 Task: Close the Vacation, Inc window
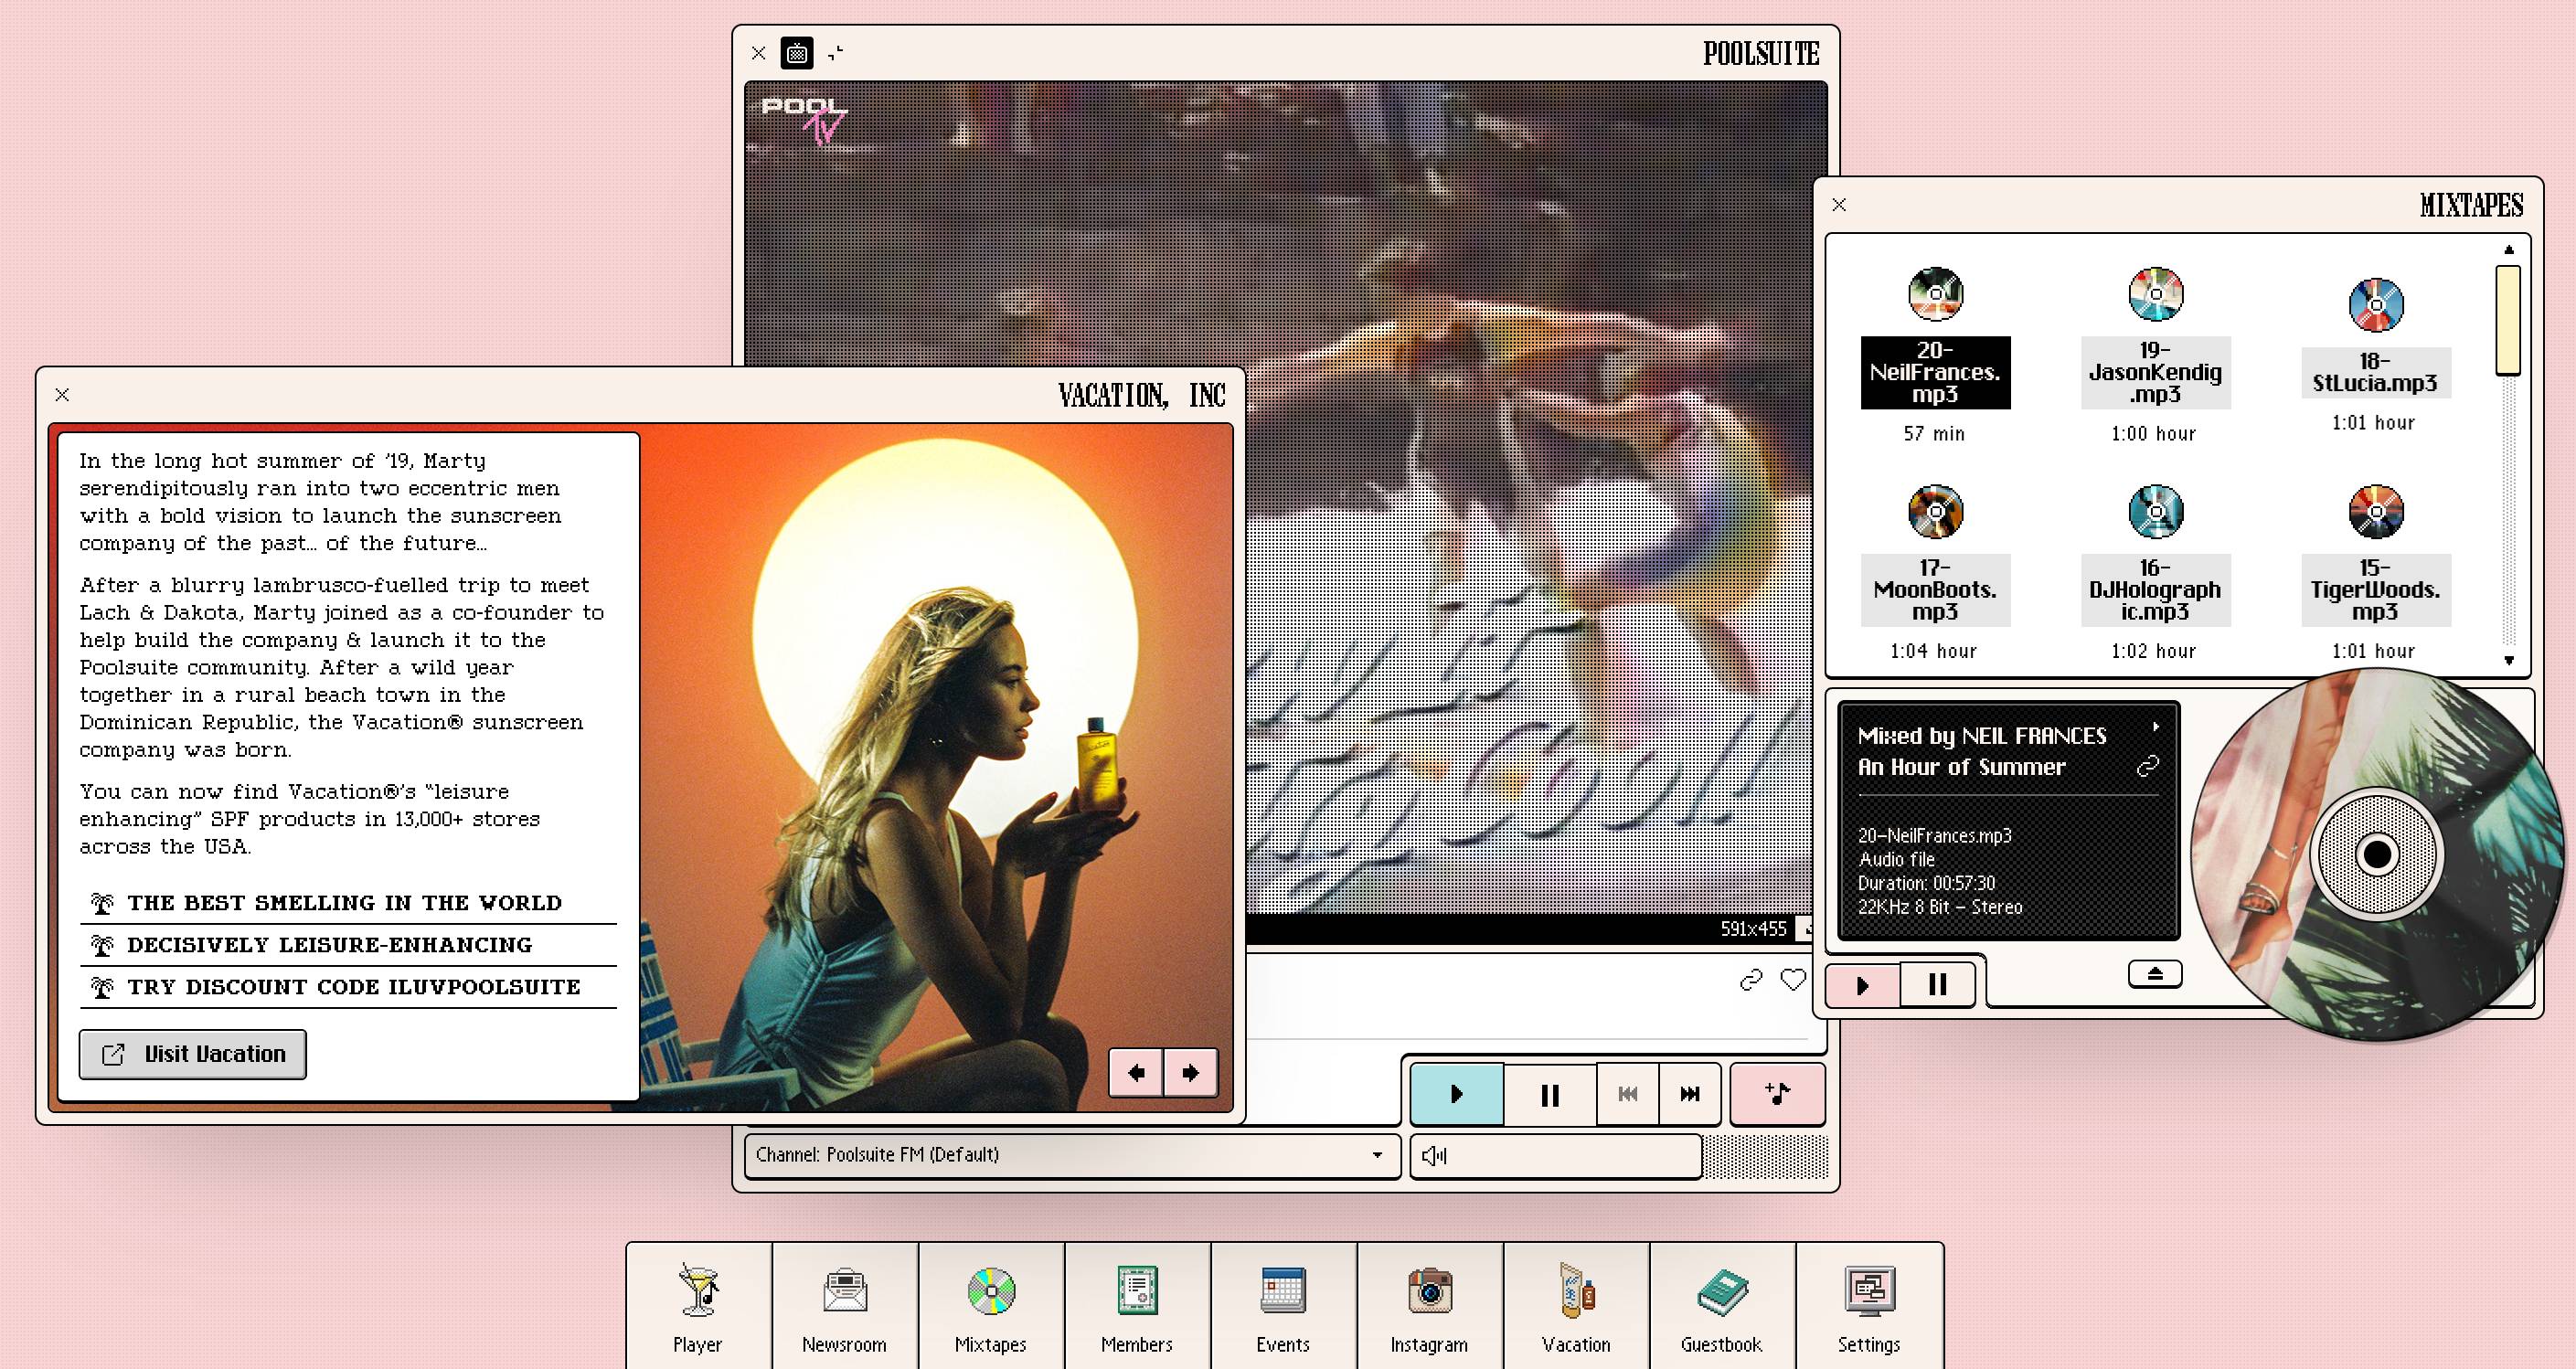pyautogui.click(x=62, y=395)
